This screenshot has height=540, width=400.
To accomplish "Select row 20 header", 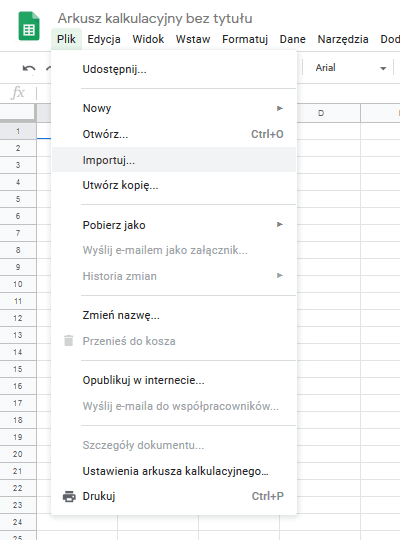I will pos(18,454).
